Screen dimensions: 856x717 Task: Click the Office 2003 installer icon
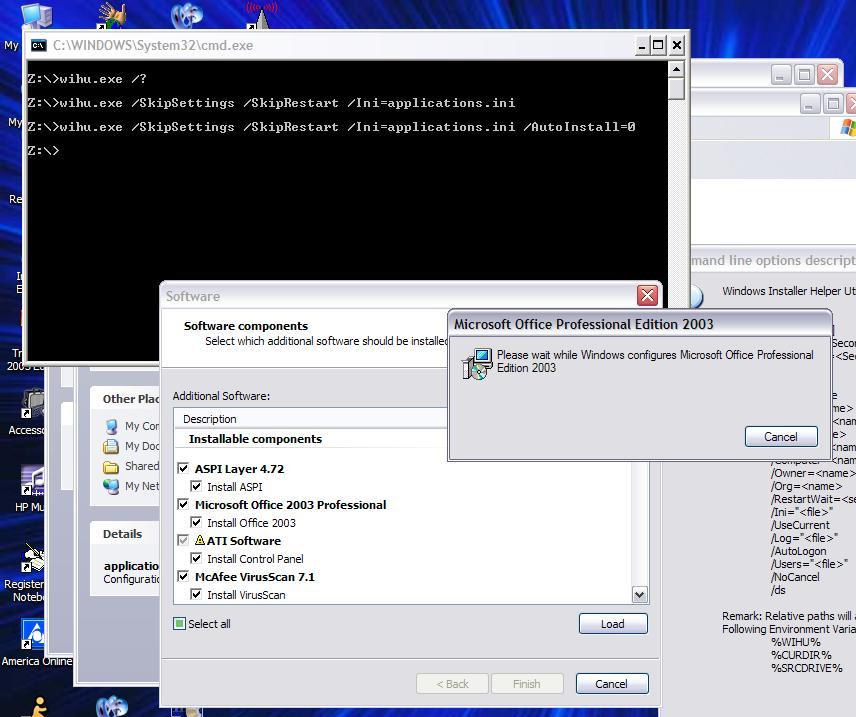476,364
